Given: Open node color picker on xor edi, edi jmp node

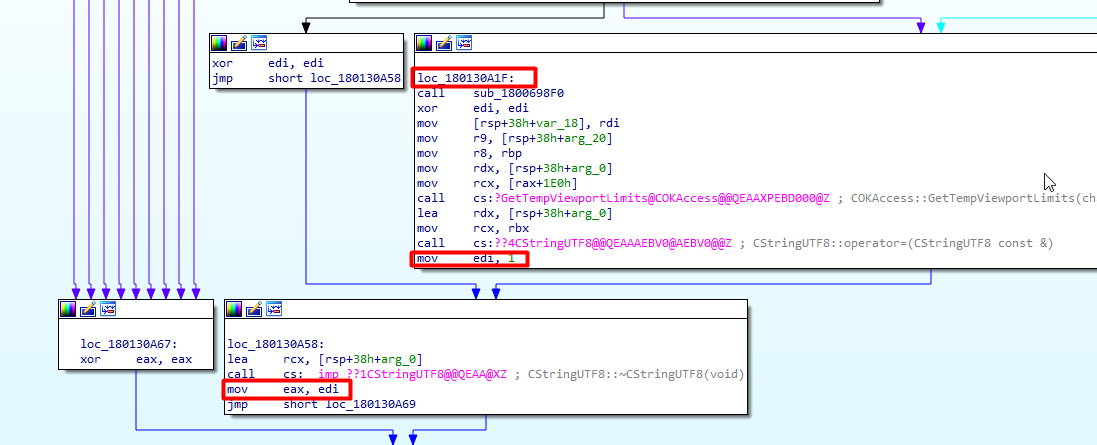Looking at the screenshot, I should (220, 43).
